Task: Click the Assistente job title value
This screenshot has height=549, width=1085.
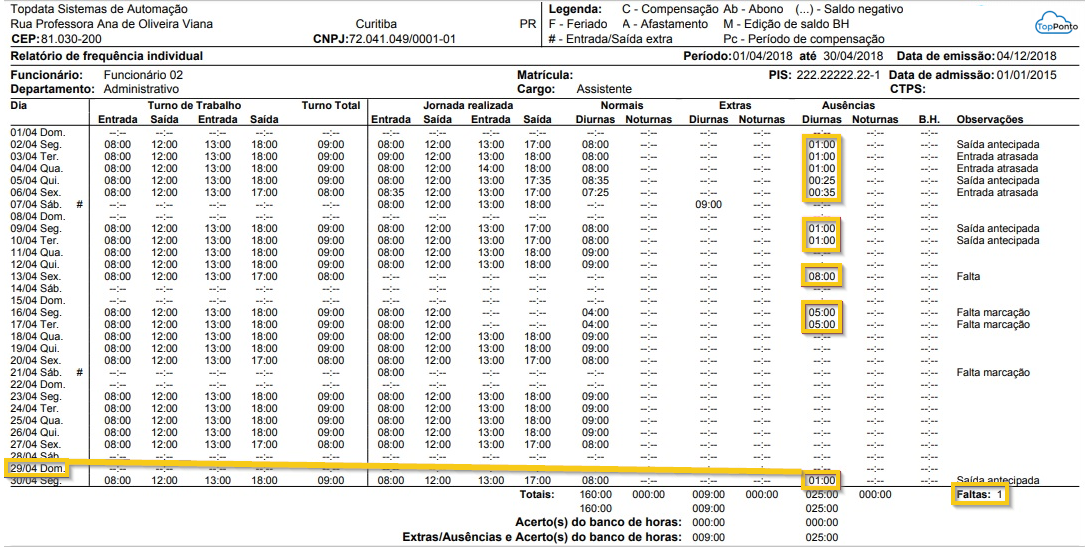Action: (604, 89)
